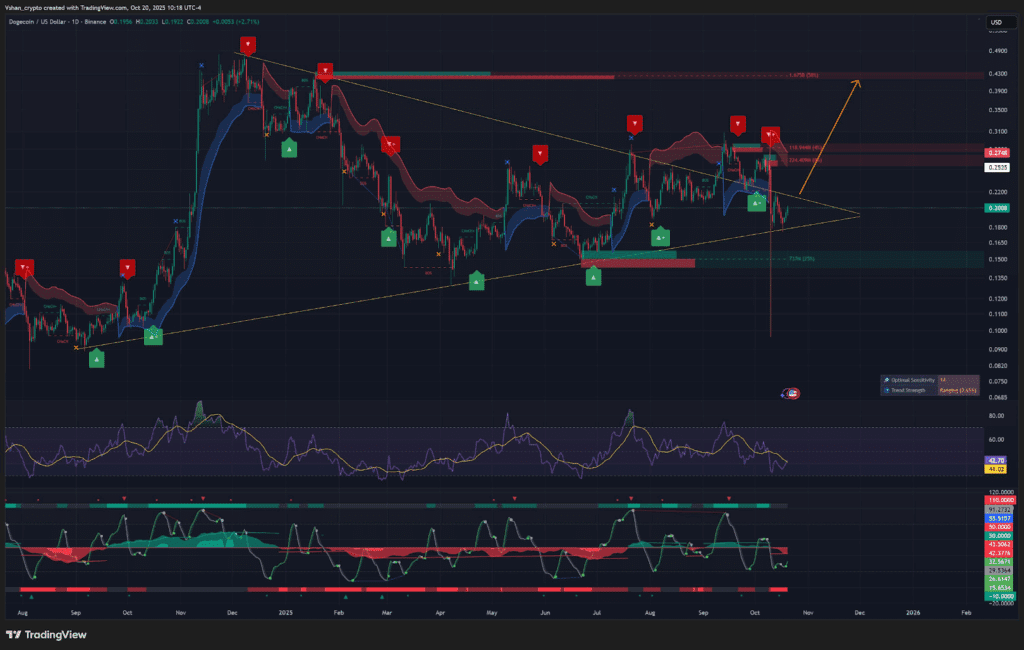Screen dimensions: 1024x650
Task: Select the orange arrow's upper tip
Action: 858,81
